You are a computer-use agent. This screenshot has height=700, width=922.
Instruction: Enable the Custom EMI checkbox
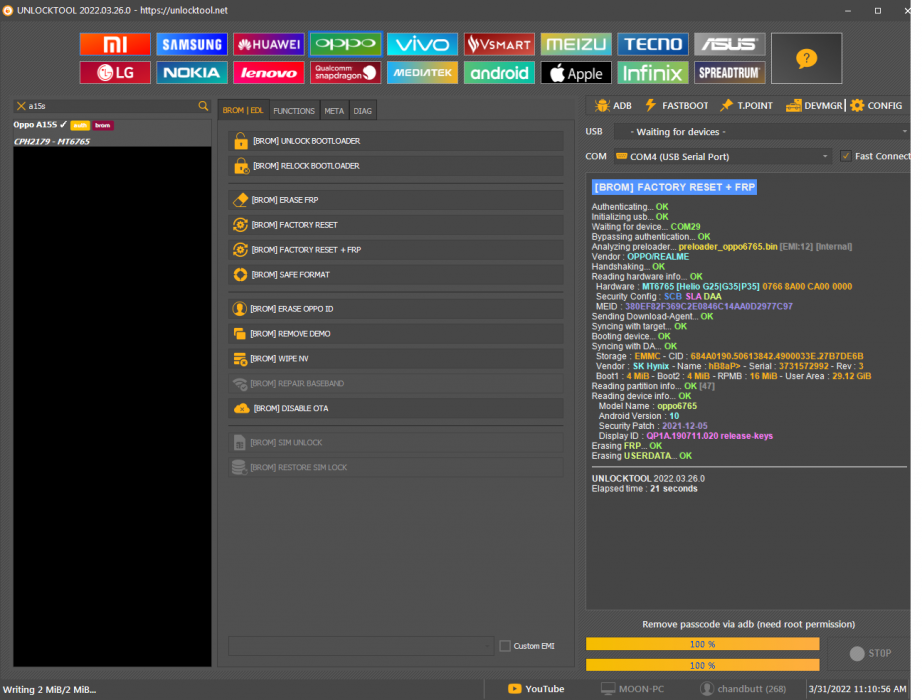coord(505,646)
